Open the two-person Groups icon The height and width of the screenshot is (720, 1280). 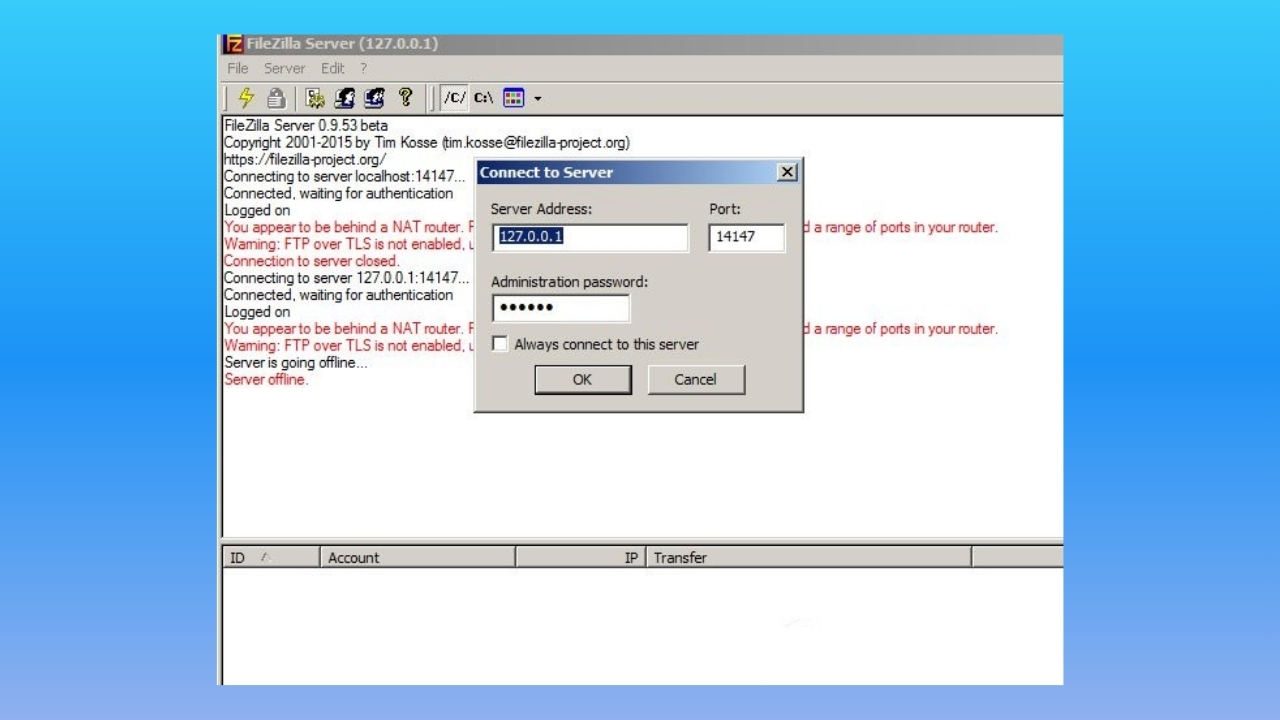click(x=375, y=98)
